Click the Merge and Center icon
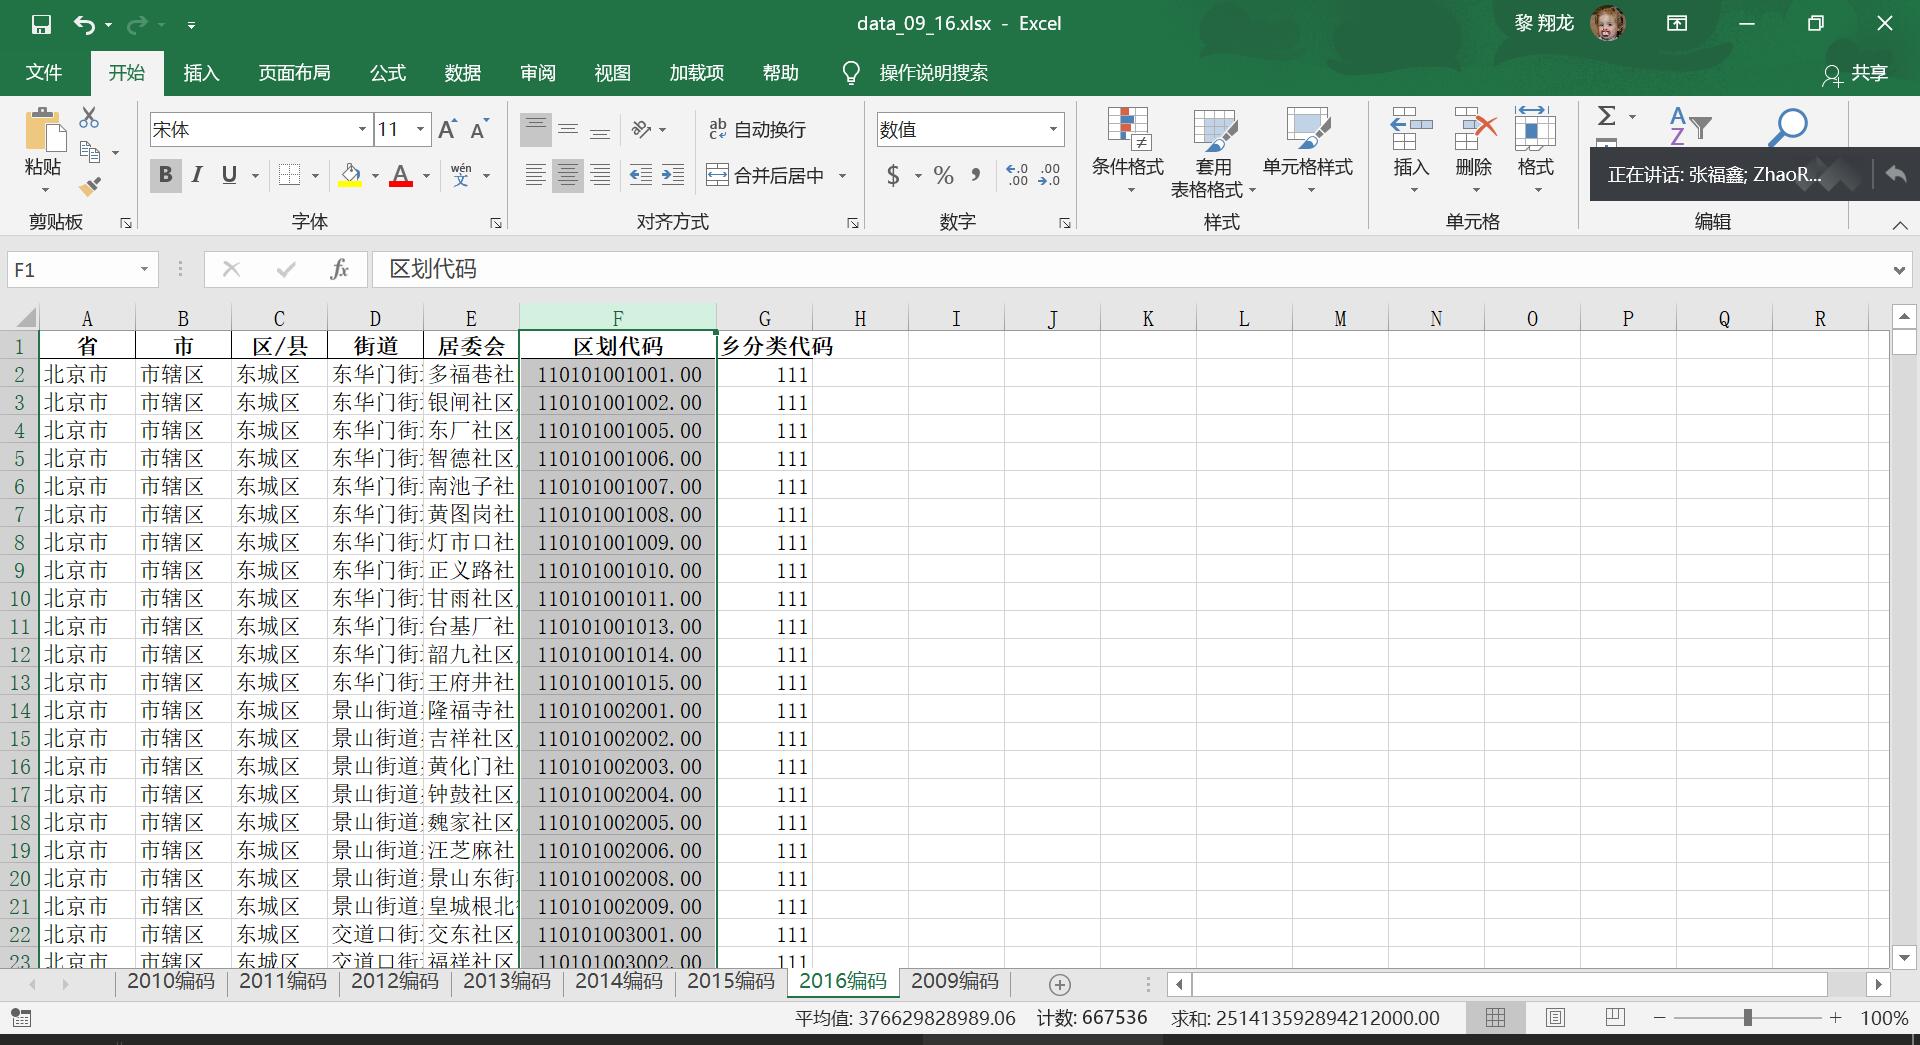Screen dimensions: 1920x1045 (718, 176)
